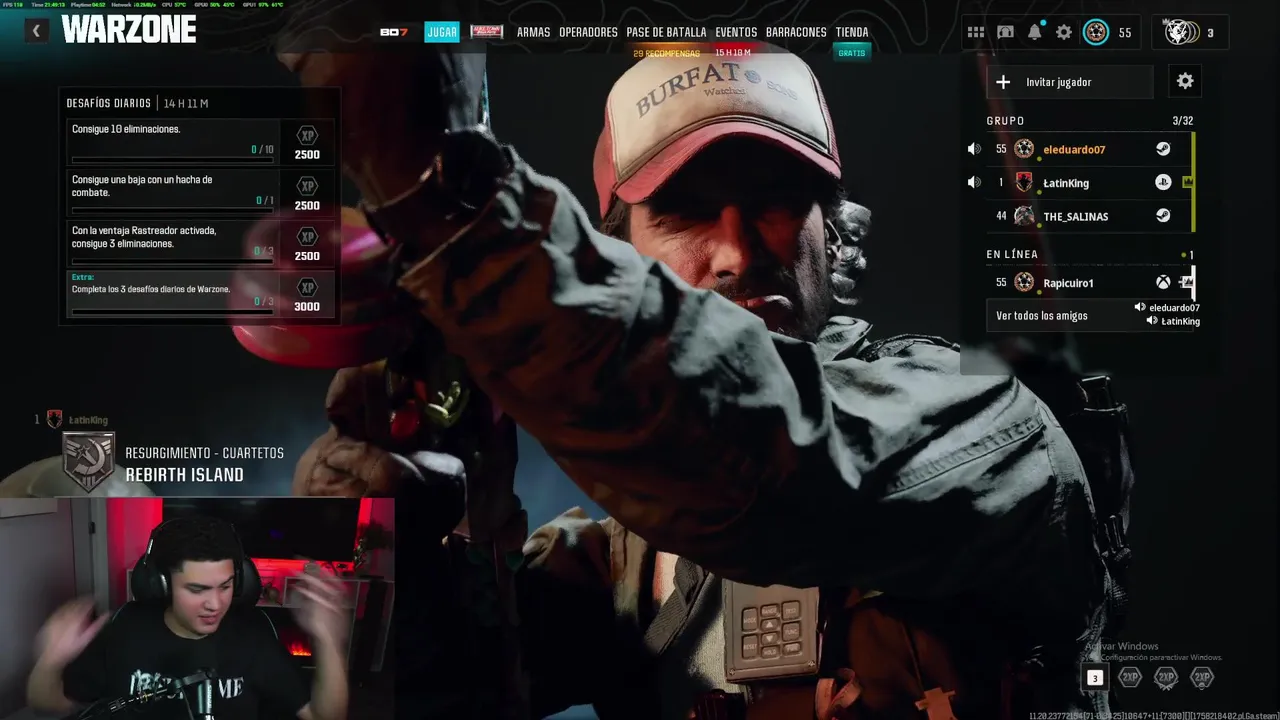Viewport: 1280px width, 720px height.
Task: Select player ŁatinKing in group
Action: click(1089, 182)
